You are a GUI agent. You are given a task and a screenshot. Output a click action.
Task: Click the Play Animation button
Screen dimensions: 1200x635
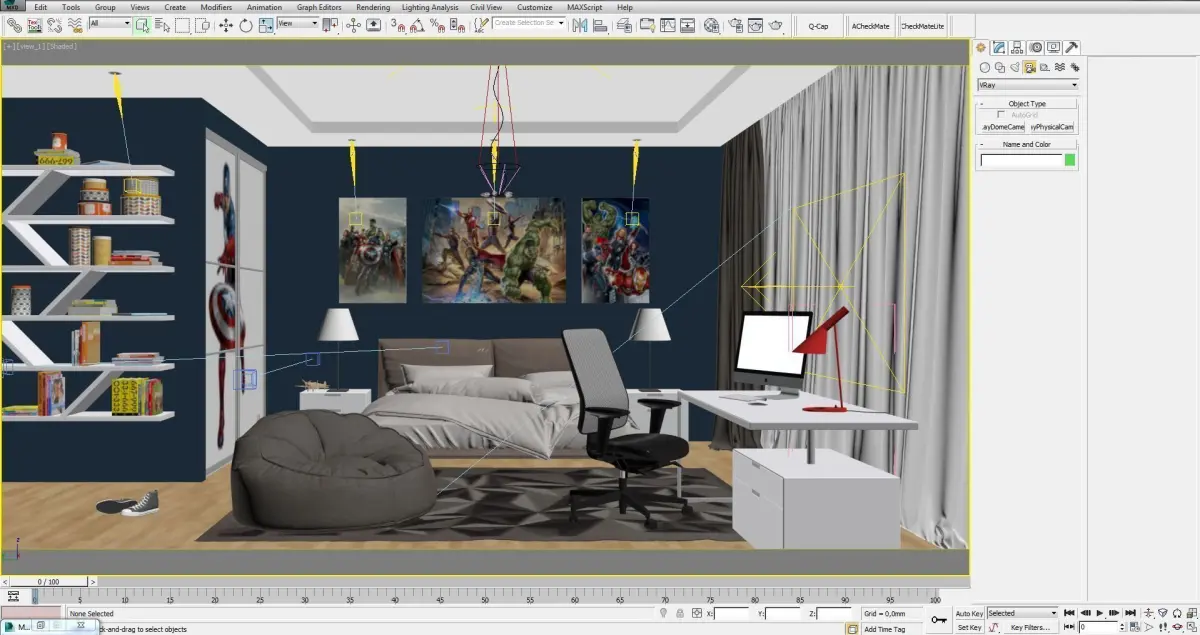[1100, 613]
